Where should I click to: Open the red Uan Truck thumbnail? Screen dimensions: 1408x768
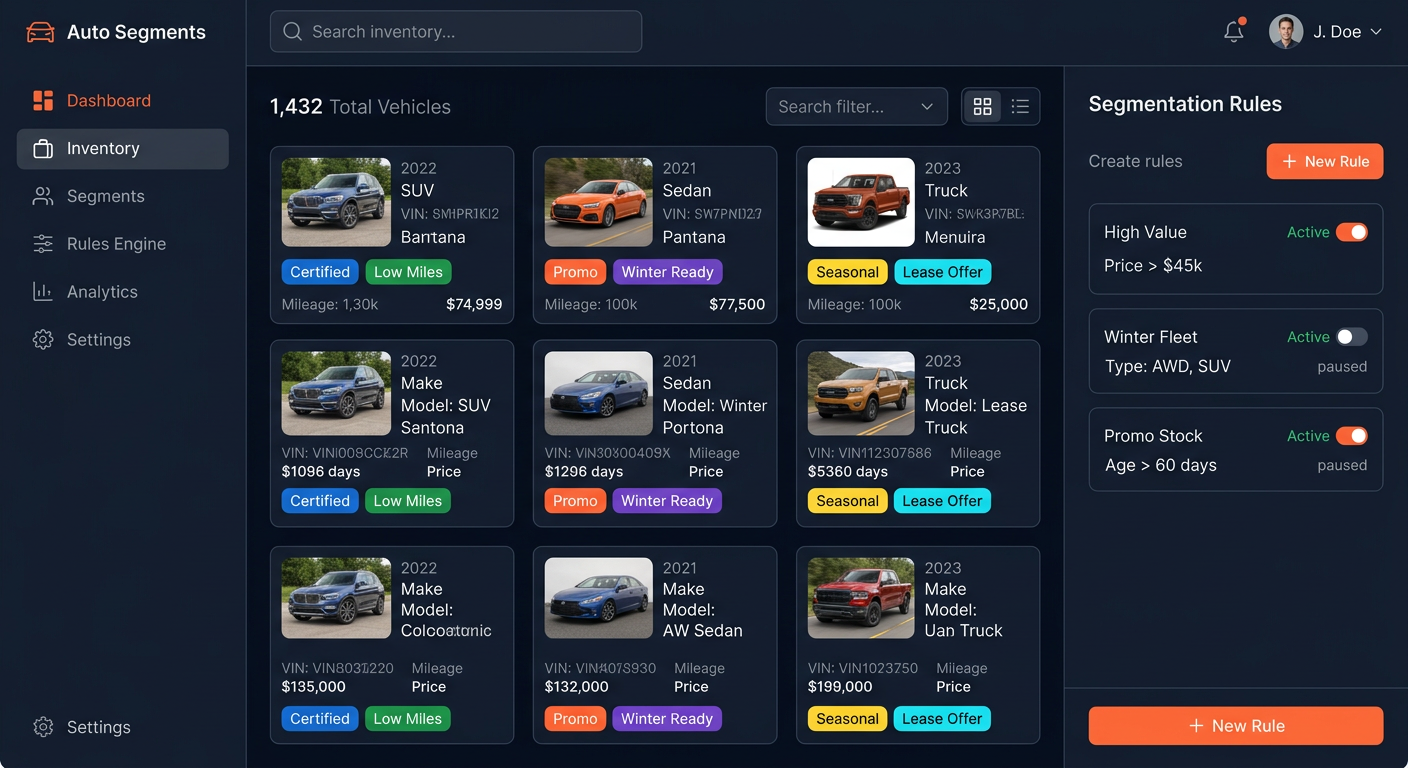point(861,598)
